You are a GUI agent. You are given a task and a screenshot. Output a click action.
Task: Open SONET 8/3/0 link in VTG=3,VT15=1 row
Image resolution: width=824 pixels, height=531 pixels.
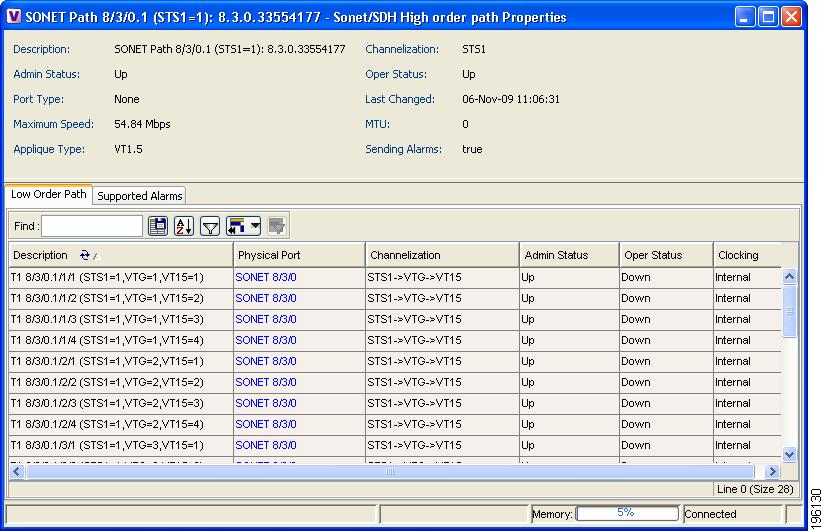266,445
